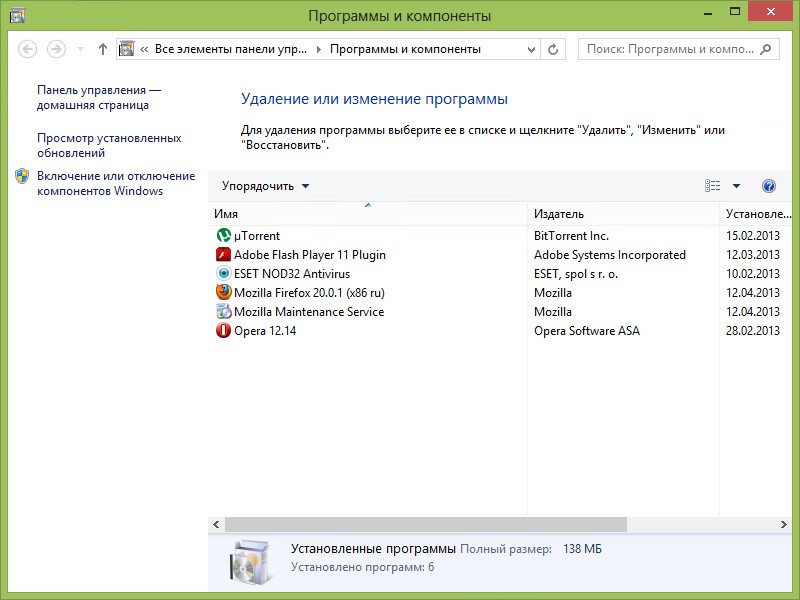800x600 pixels.
Task: Select the µTorrent row name
Action: 257,236
